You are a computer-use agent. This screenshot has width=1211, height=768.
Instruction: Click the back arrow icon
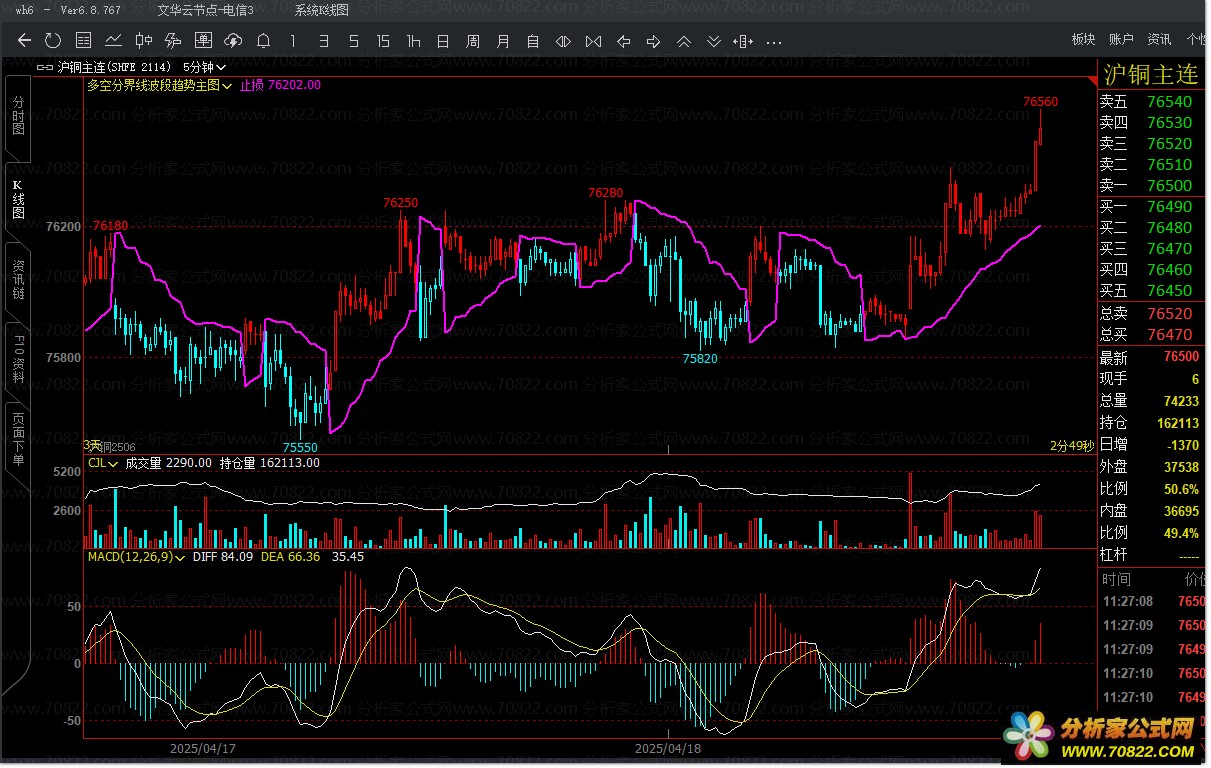click(25, 41)
